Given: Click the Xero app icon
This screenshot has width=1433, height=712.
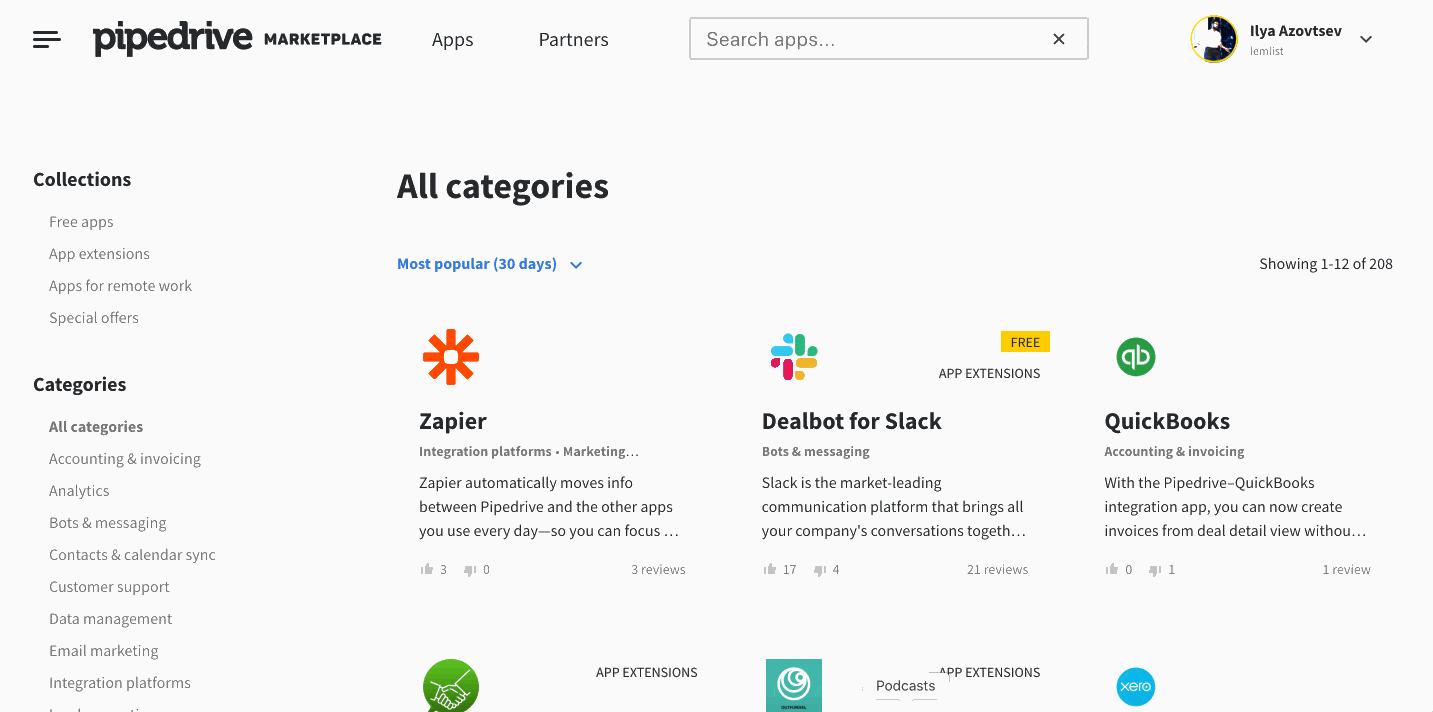Looking at the screenshot, I should 1135,687.
